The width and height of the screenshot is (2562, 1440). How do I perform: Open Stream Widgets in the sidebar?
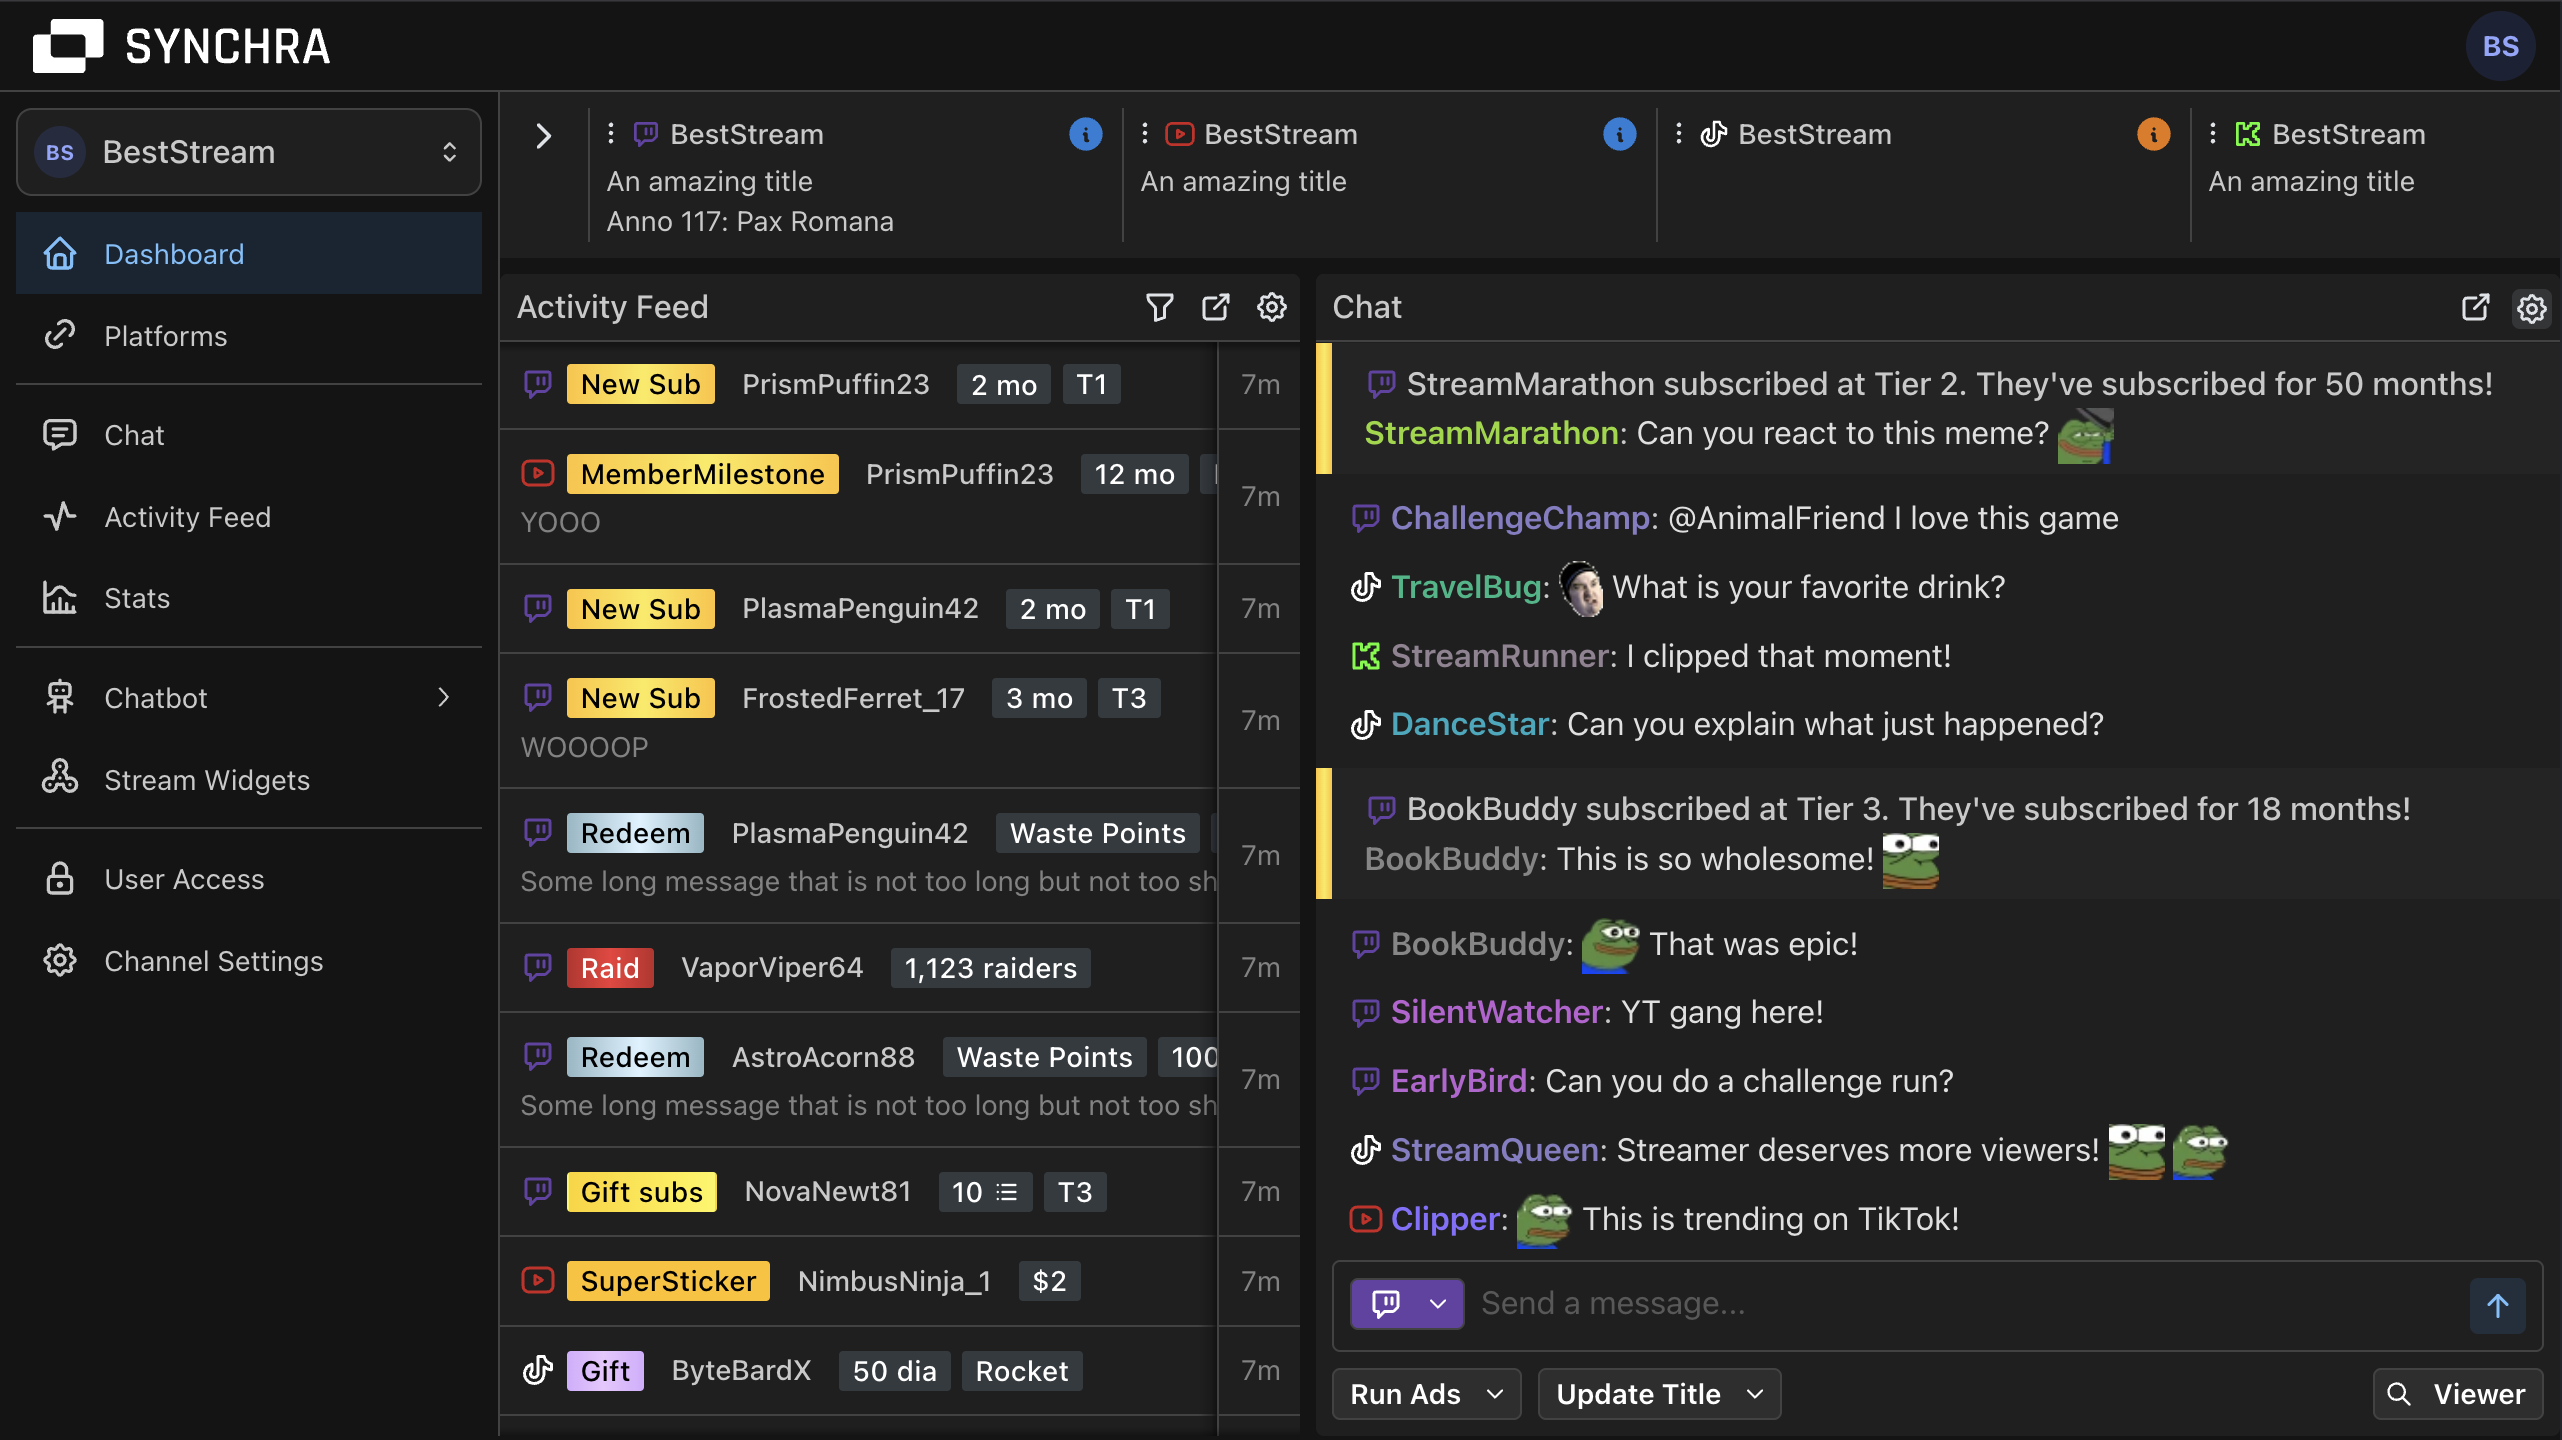[x=207, y=780]
